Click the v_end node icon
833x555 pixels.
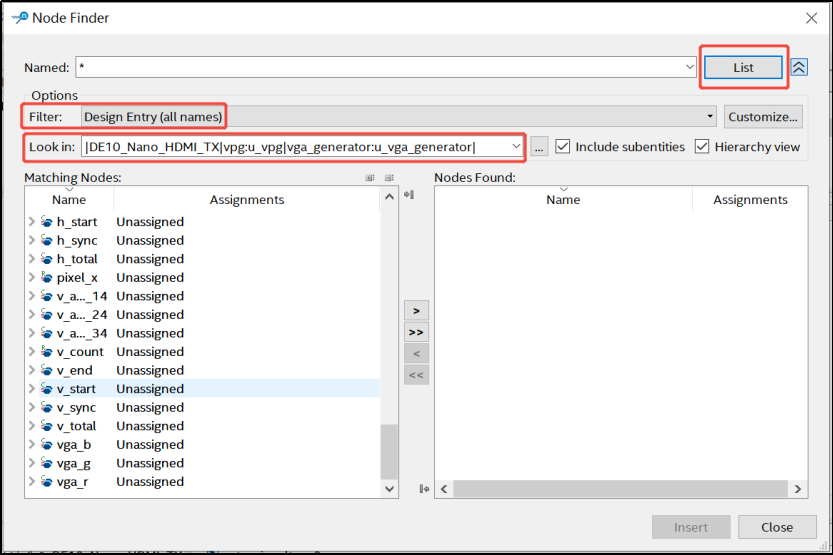tap(47, 370)
